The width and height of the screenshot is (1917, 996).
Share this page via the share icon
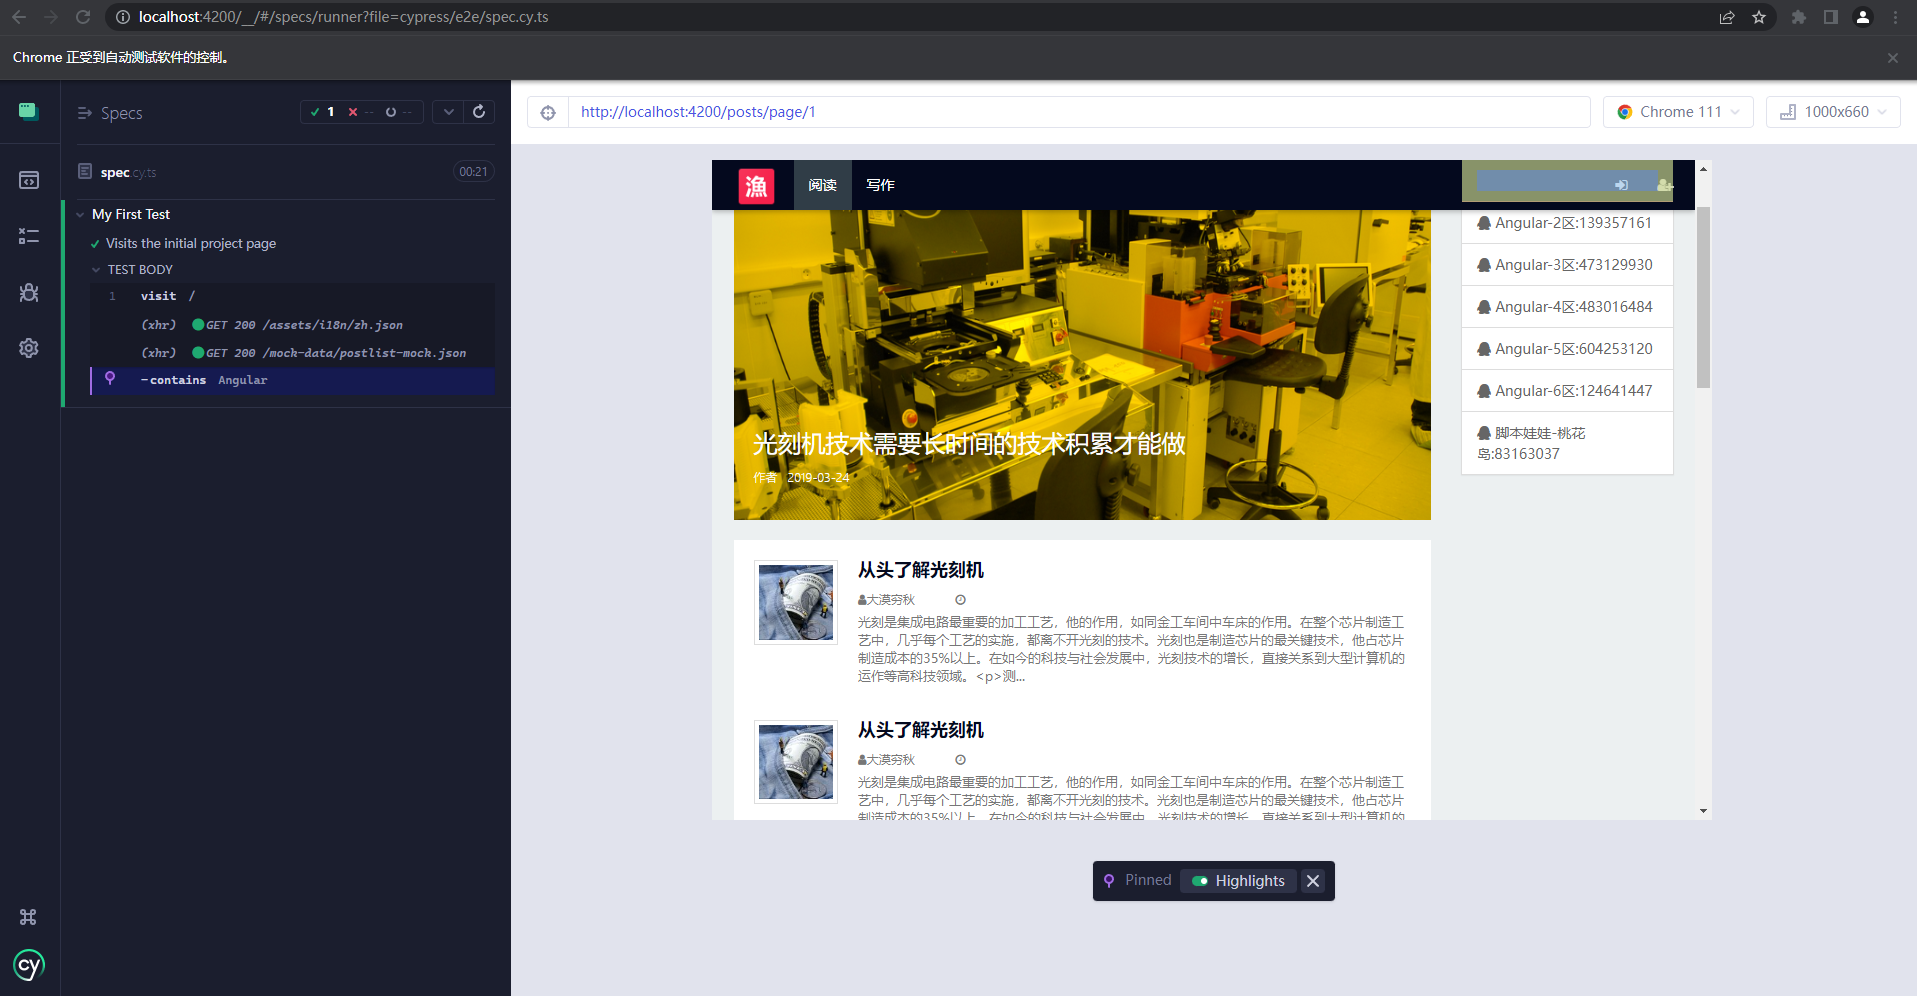1727,17
